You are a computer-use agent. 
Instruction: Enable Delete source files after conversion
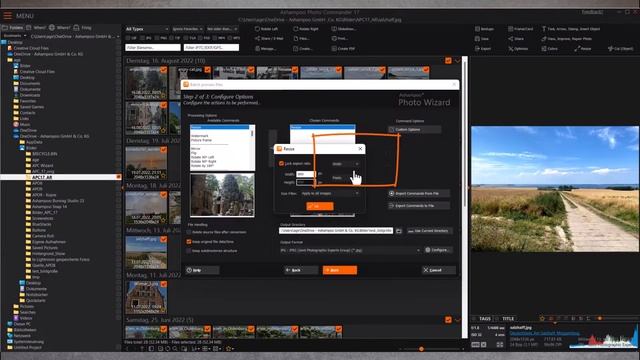[189, 232]
